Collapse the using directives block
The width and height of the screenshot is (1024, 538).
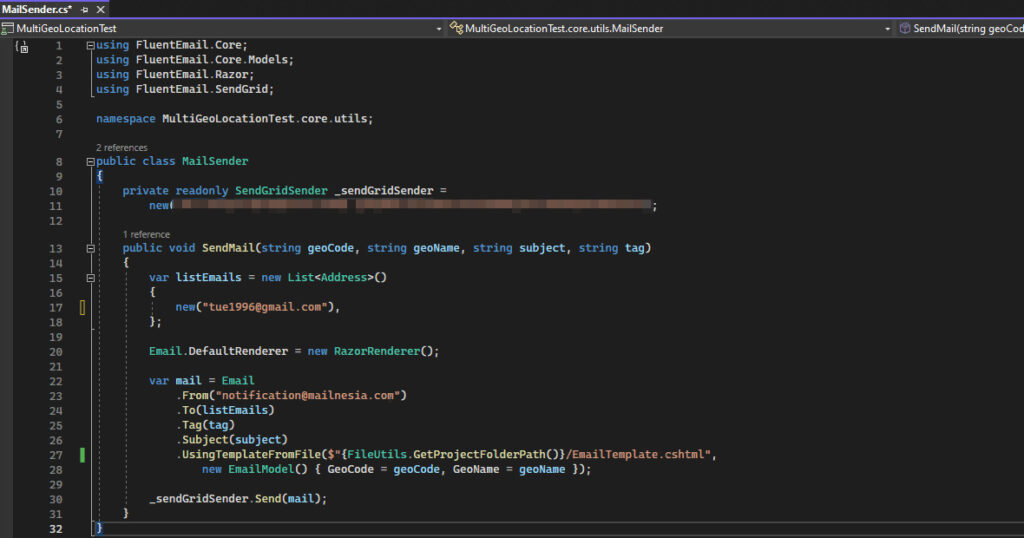(91, 46)
